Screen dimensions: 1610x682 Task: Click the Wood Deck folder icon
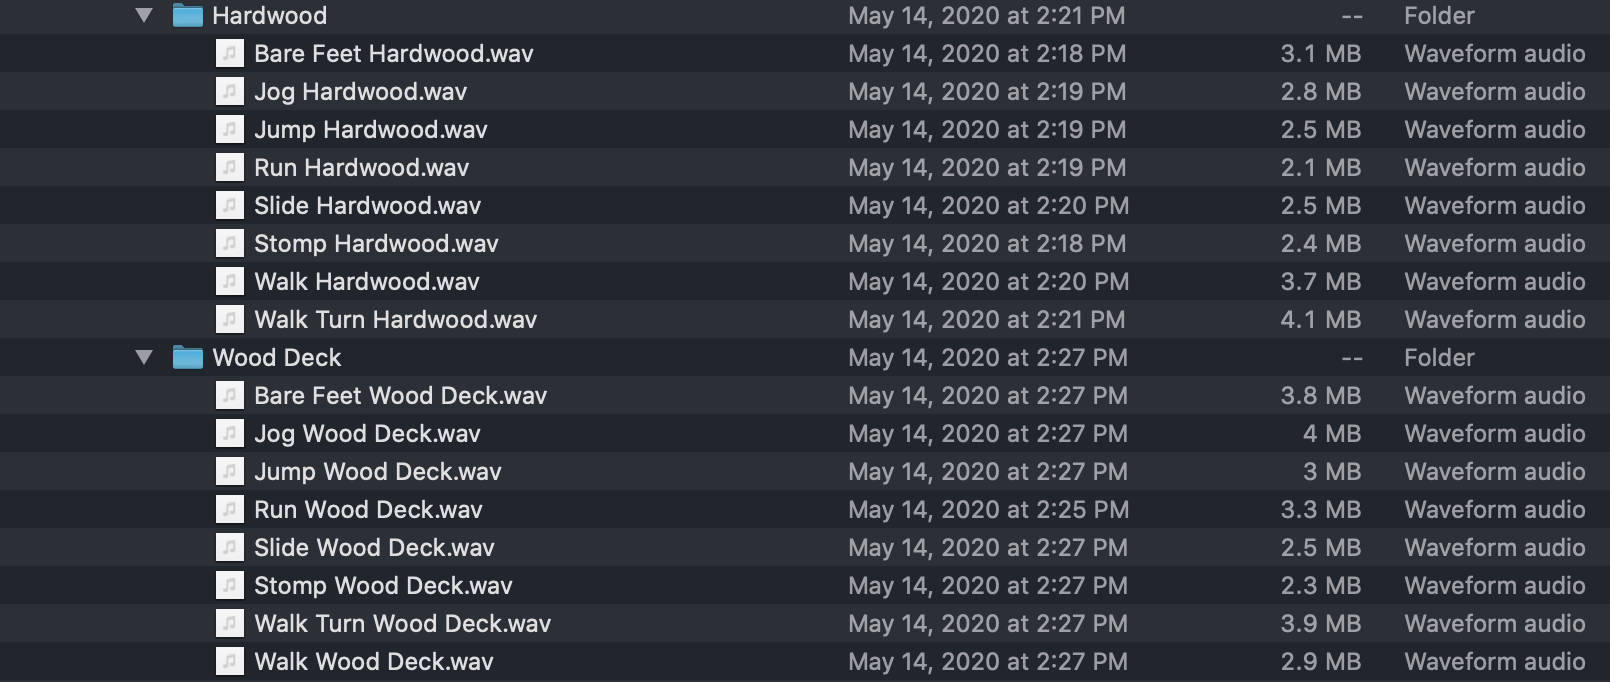[x=187, y=357]
